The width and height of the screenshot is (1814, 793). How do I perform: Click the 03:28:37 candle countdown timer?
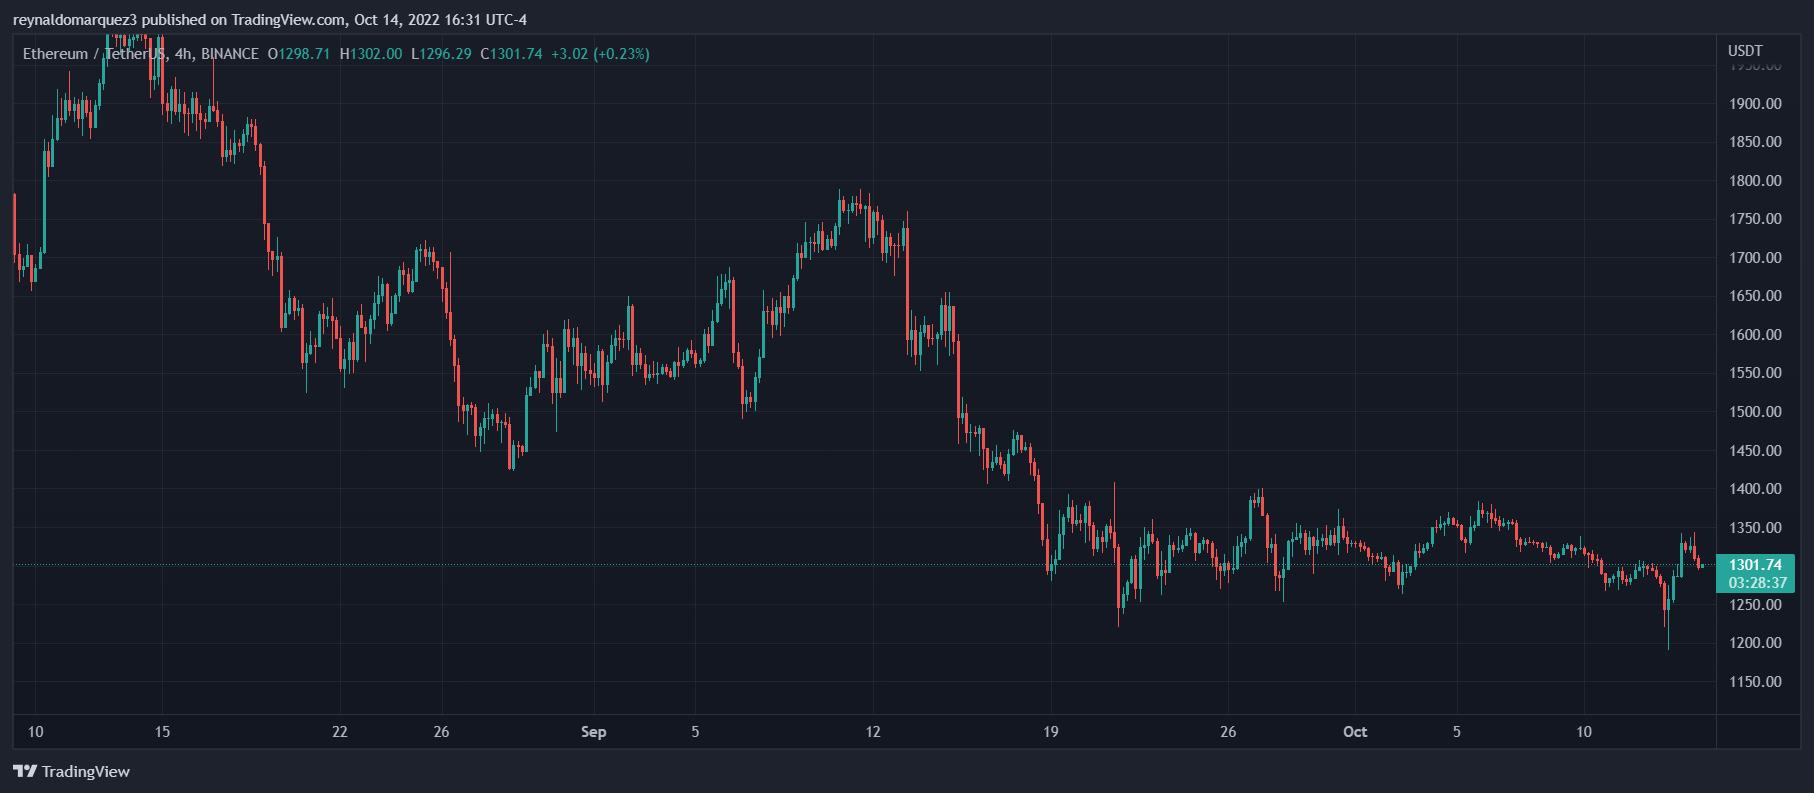pos(1757,583)
